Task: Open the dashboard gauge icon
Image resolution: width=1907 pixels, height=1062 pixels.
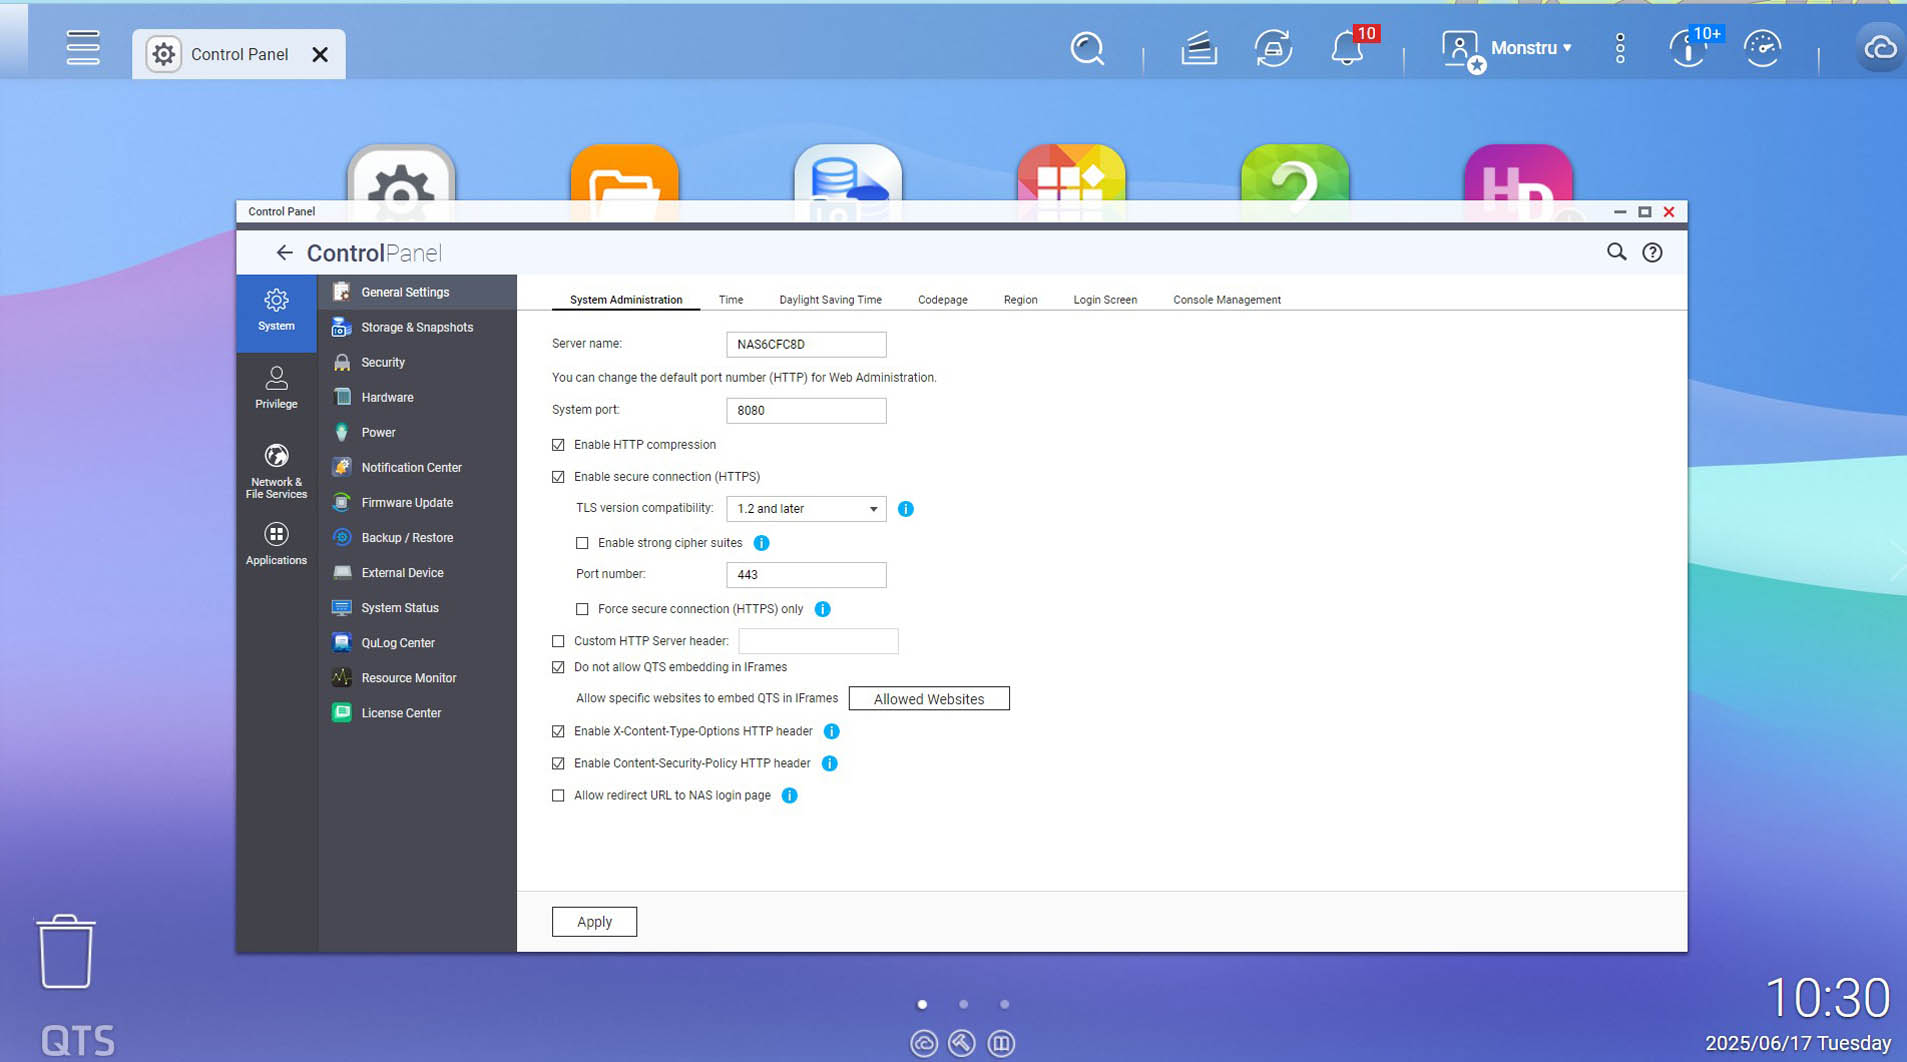Action: coord(1762,48)
